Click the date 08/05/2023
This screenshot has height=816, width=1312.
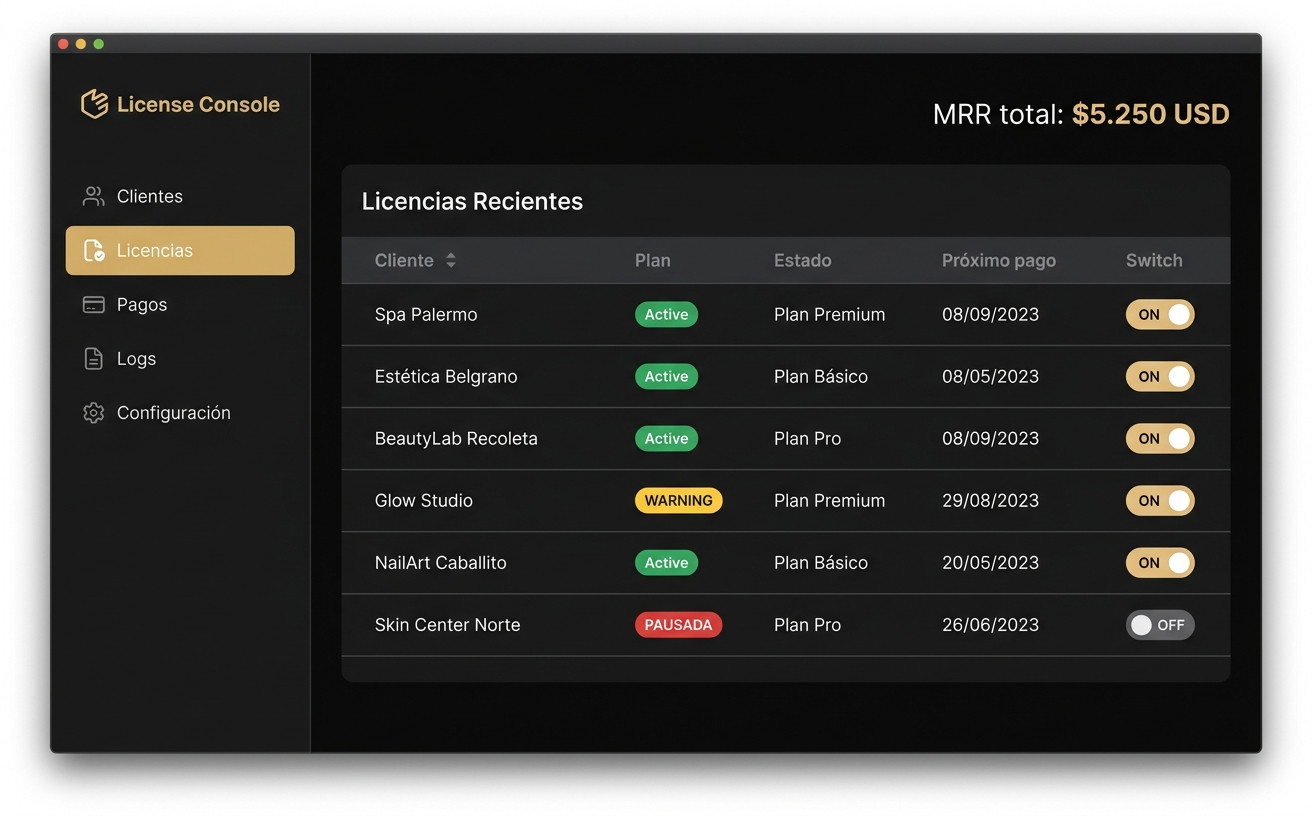pos(990,376)
